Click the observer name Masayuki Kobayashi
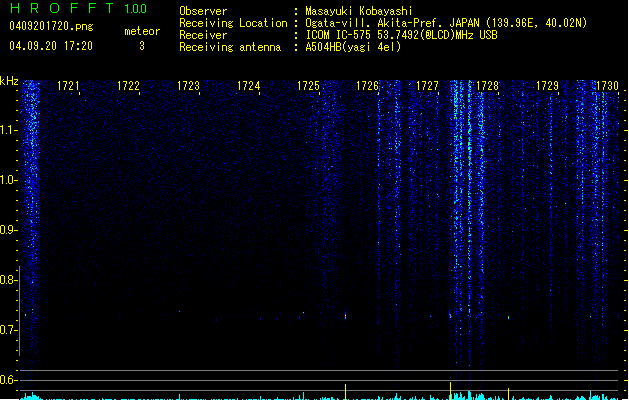Viewport: 629px width, 400px height. (x=359, y=11)
